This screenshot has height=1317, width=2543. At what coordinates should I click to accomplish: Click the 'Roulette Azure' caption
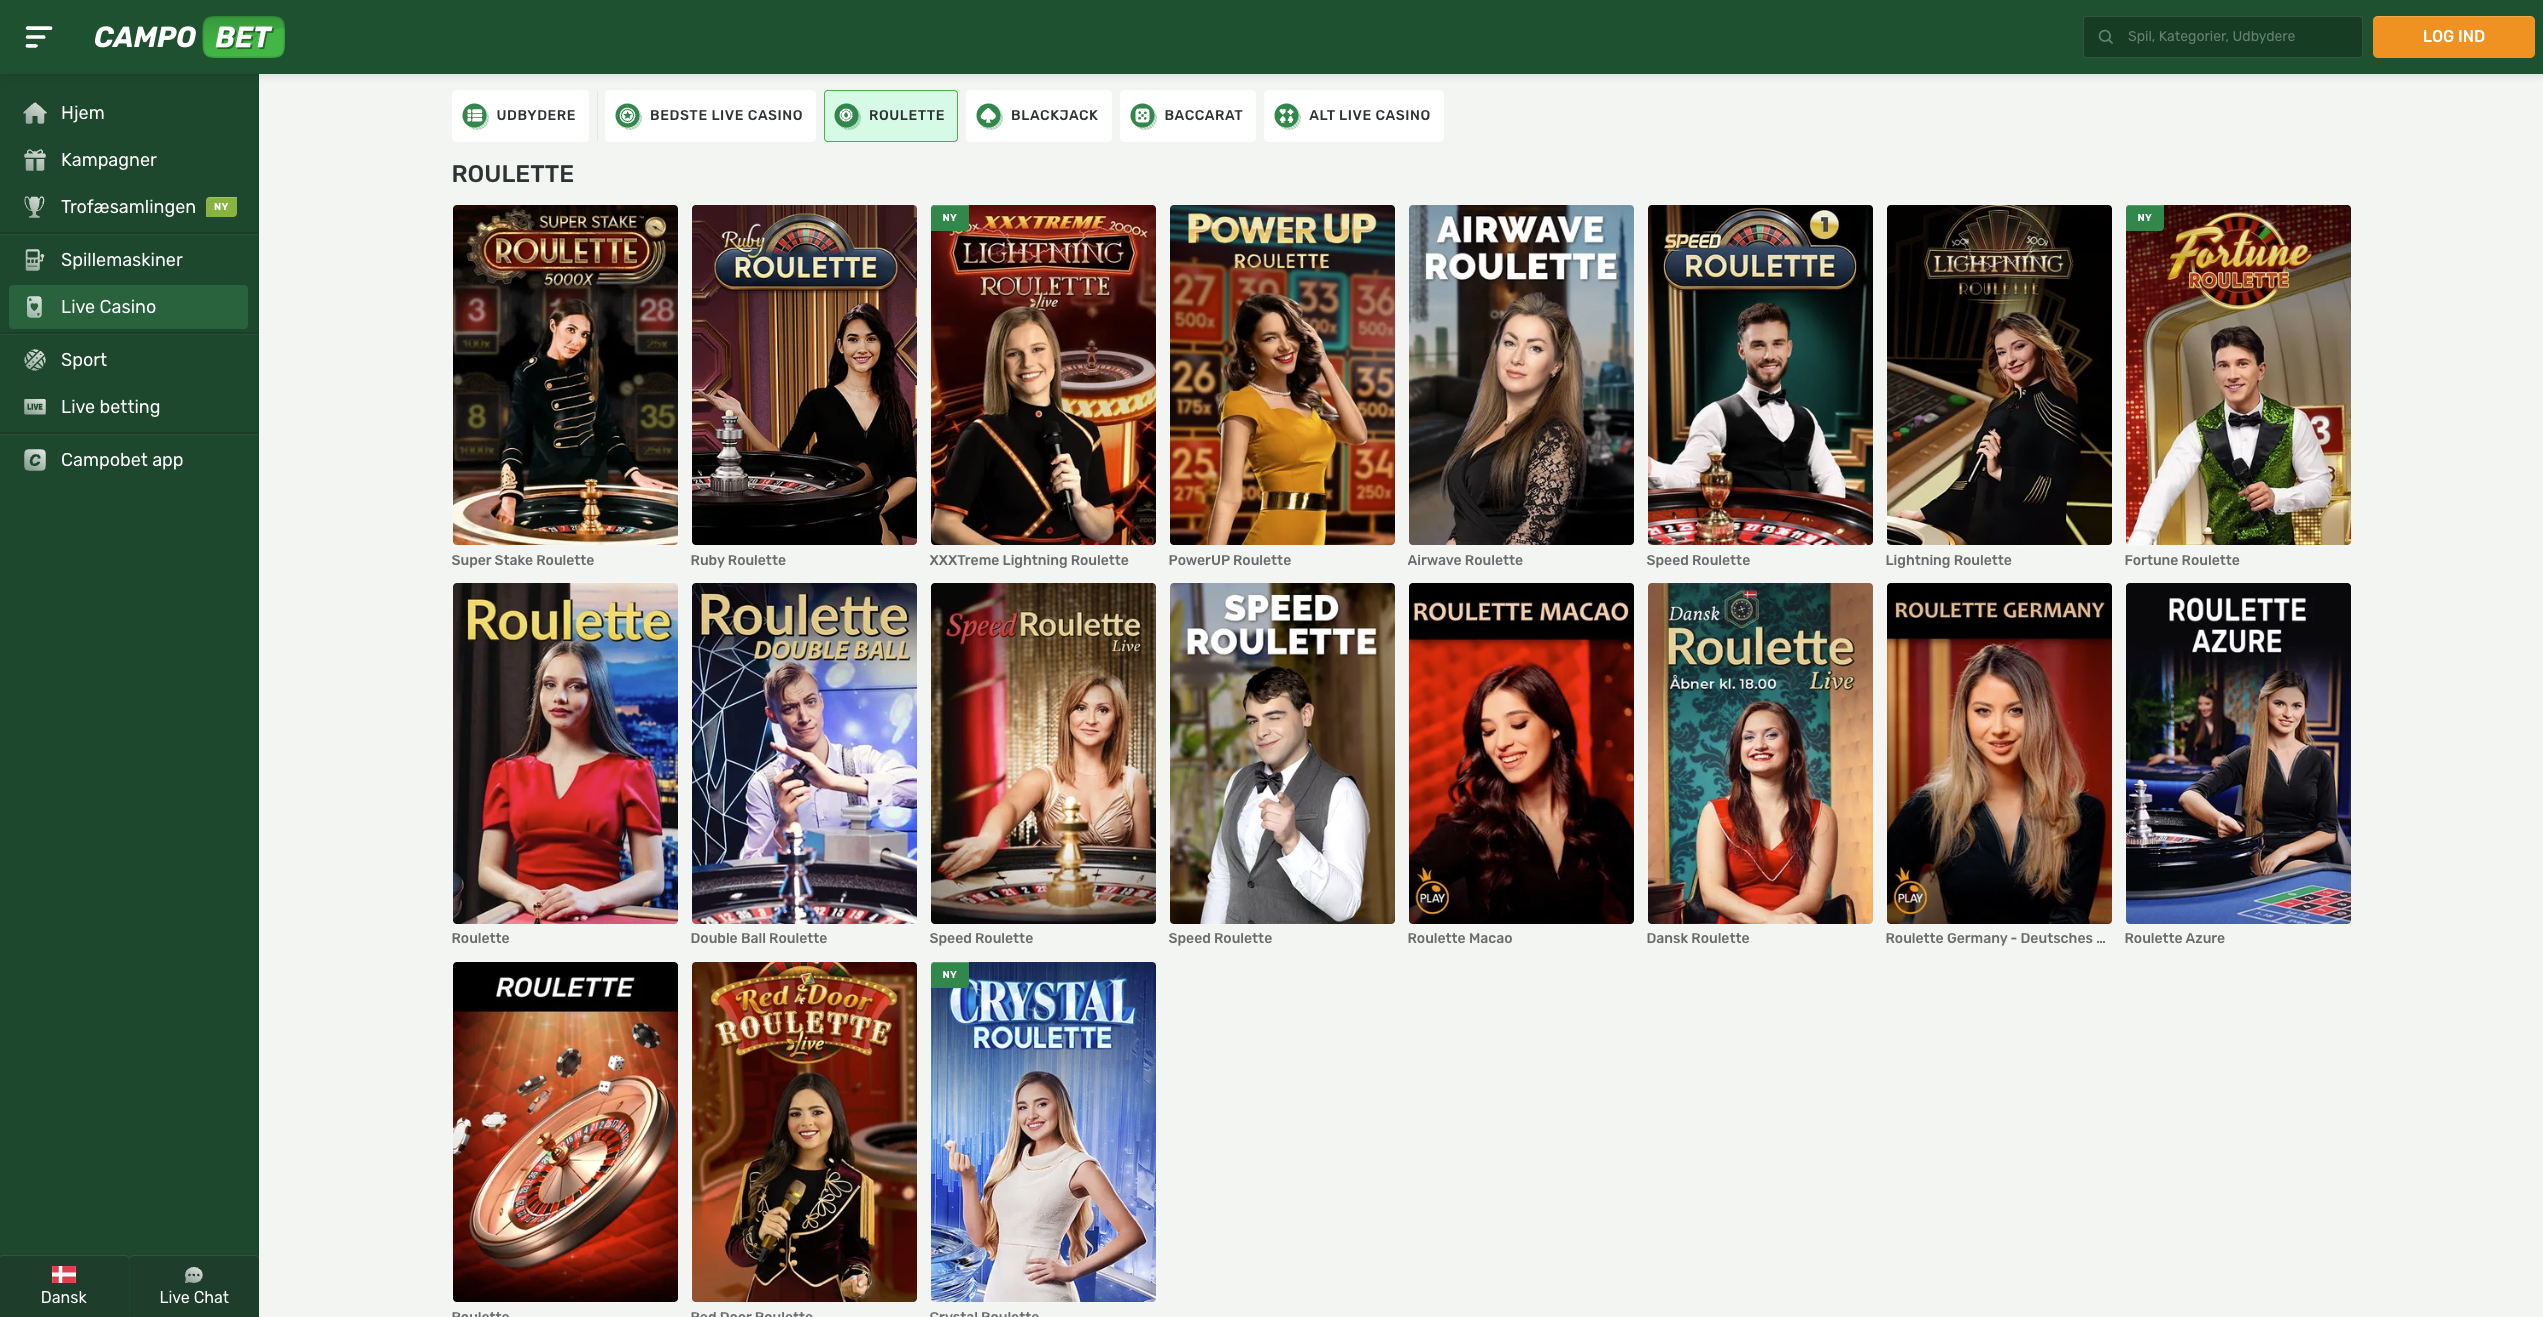(2175, 939)
